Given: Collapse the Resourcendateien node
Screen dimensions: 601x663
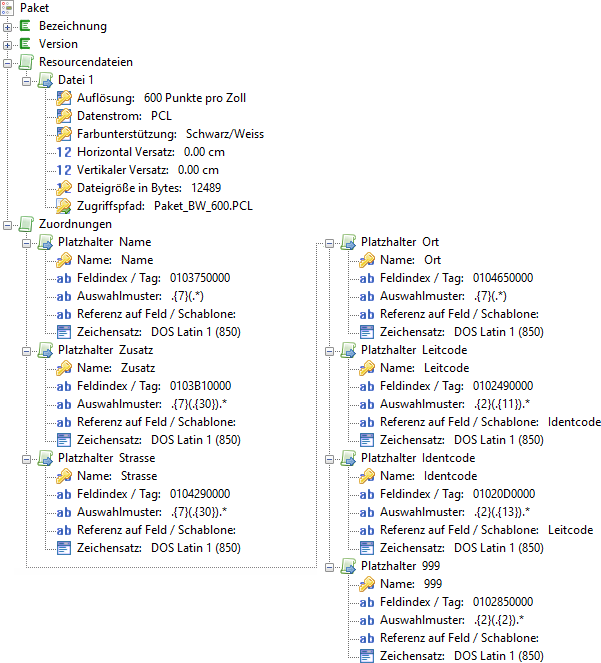Looking at the screenshot, I should (x=9, y=62).
